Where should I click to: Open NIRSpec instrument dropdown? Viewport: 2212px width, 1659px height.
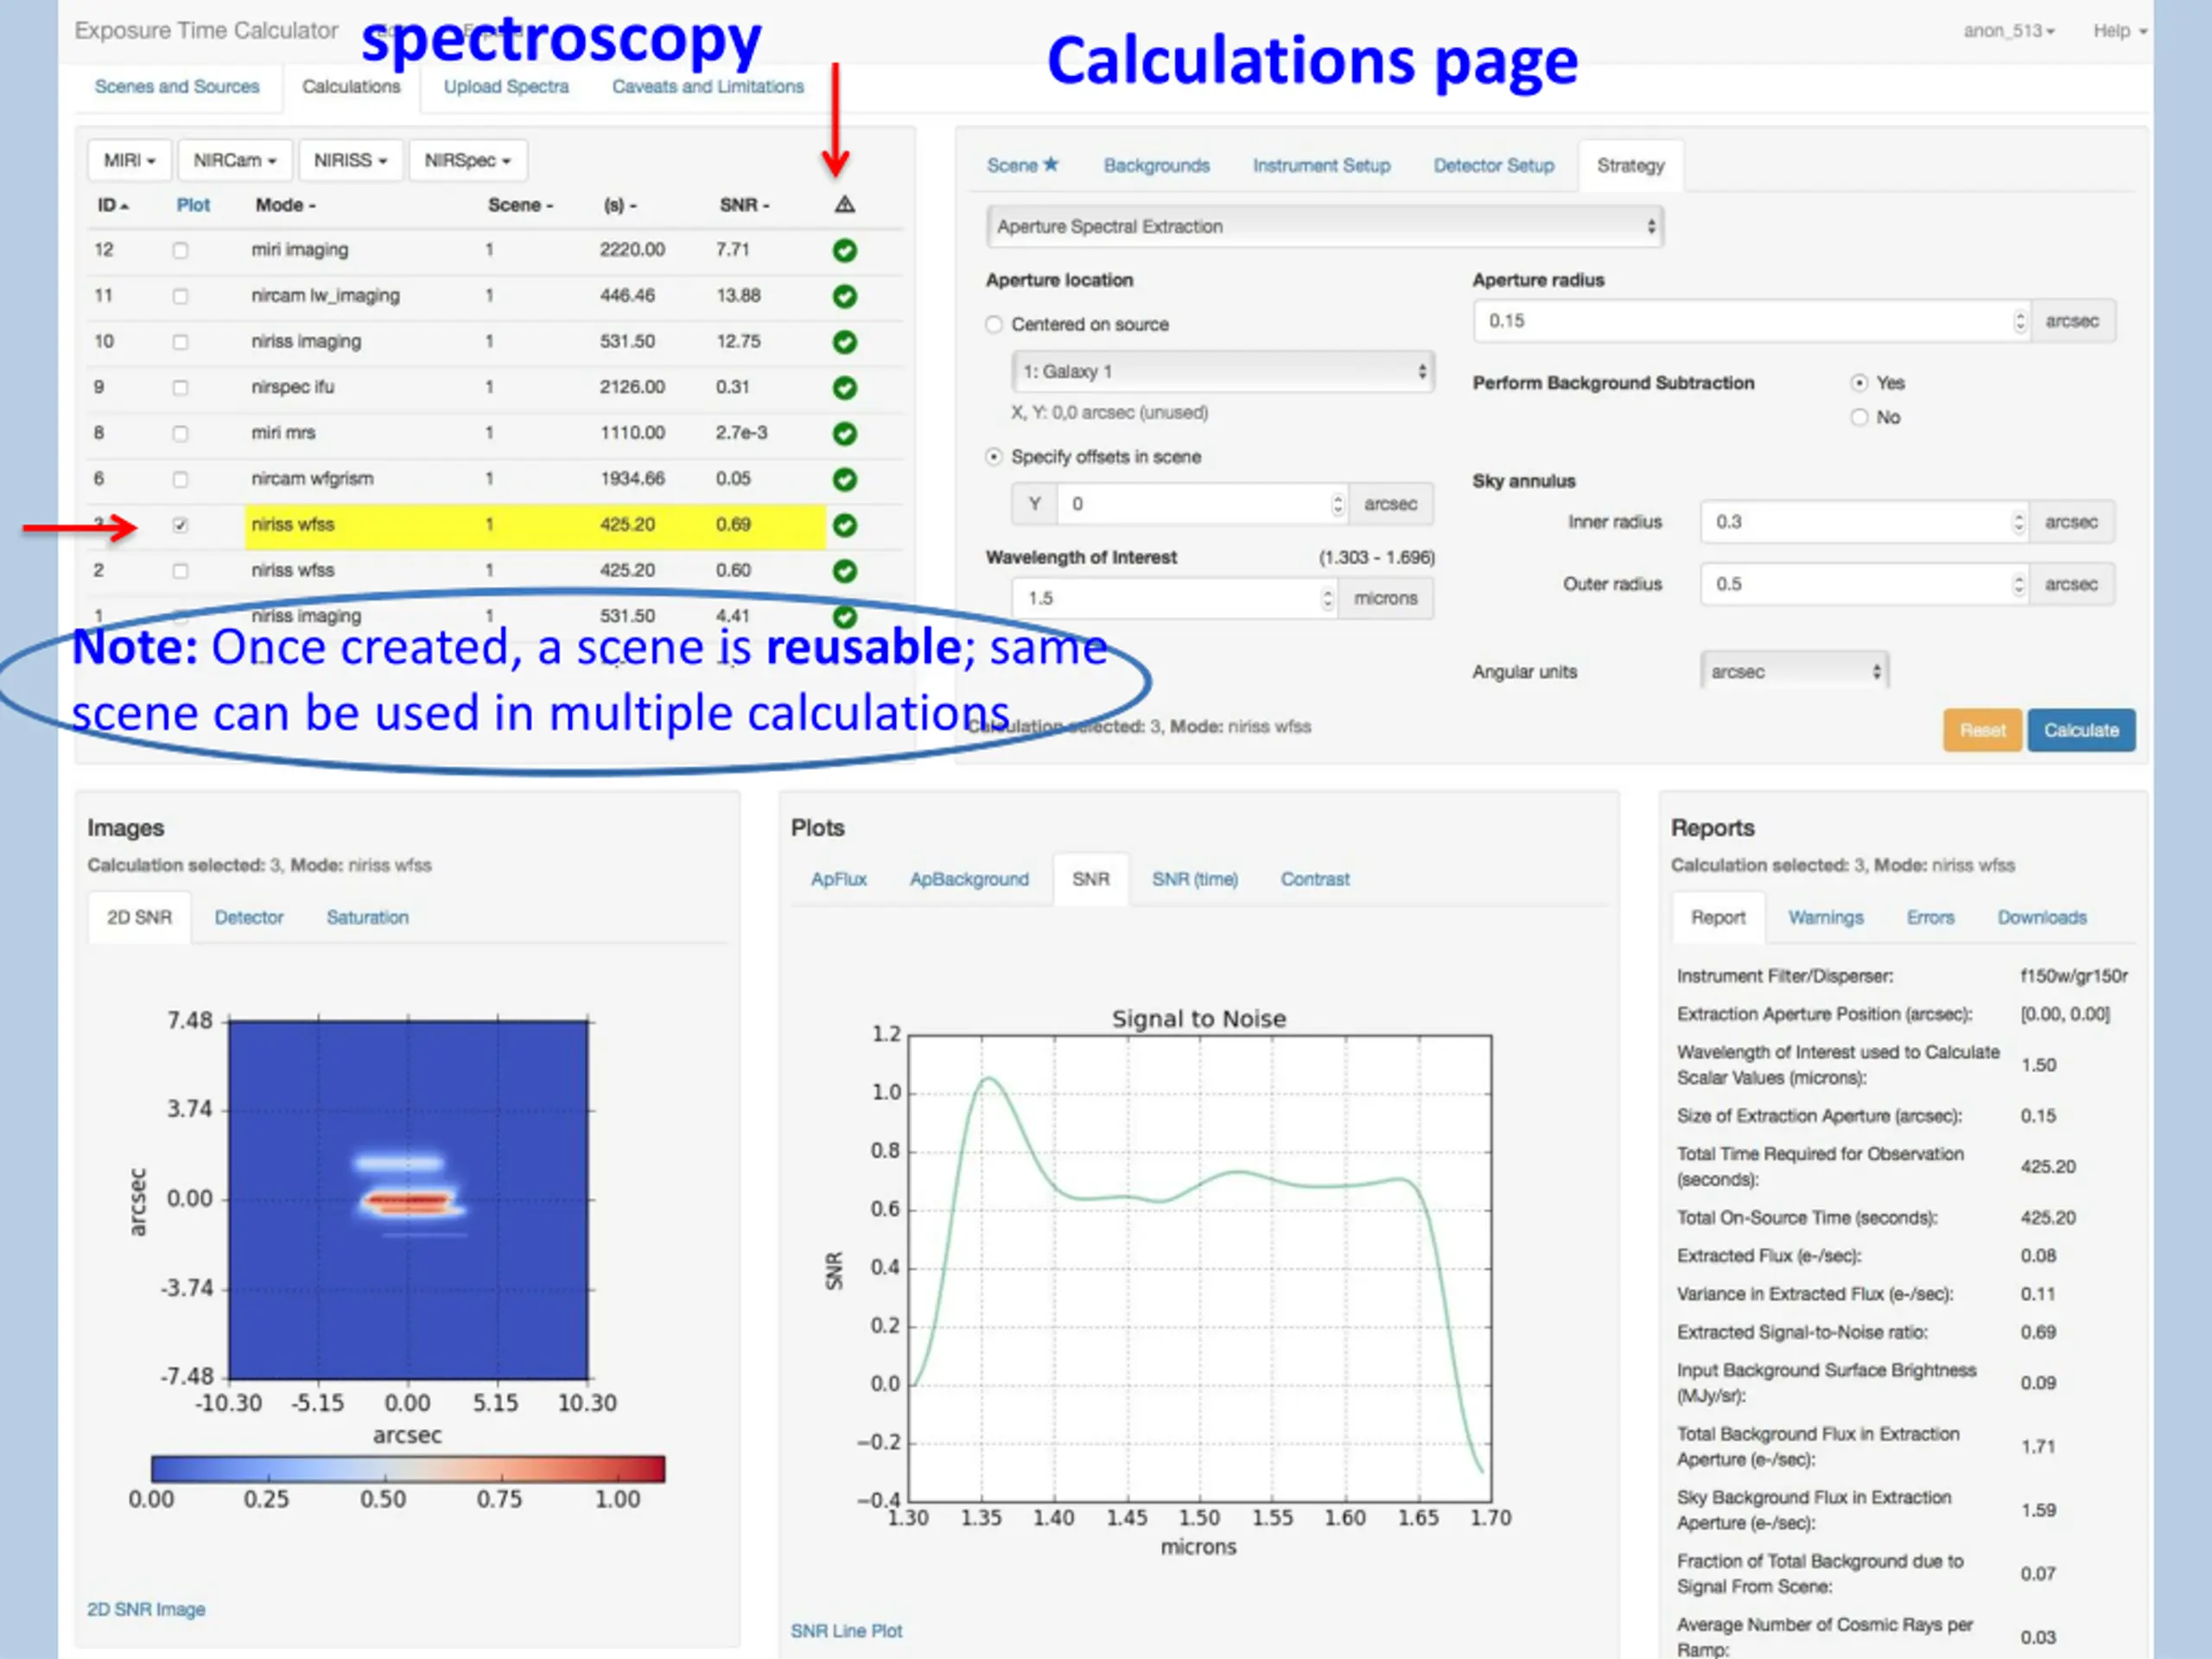click(467, 160)
